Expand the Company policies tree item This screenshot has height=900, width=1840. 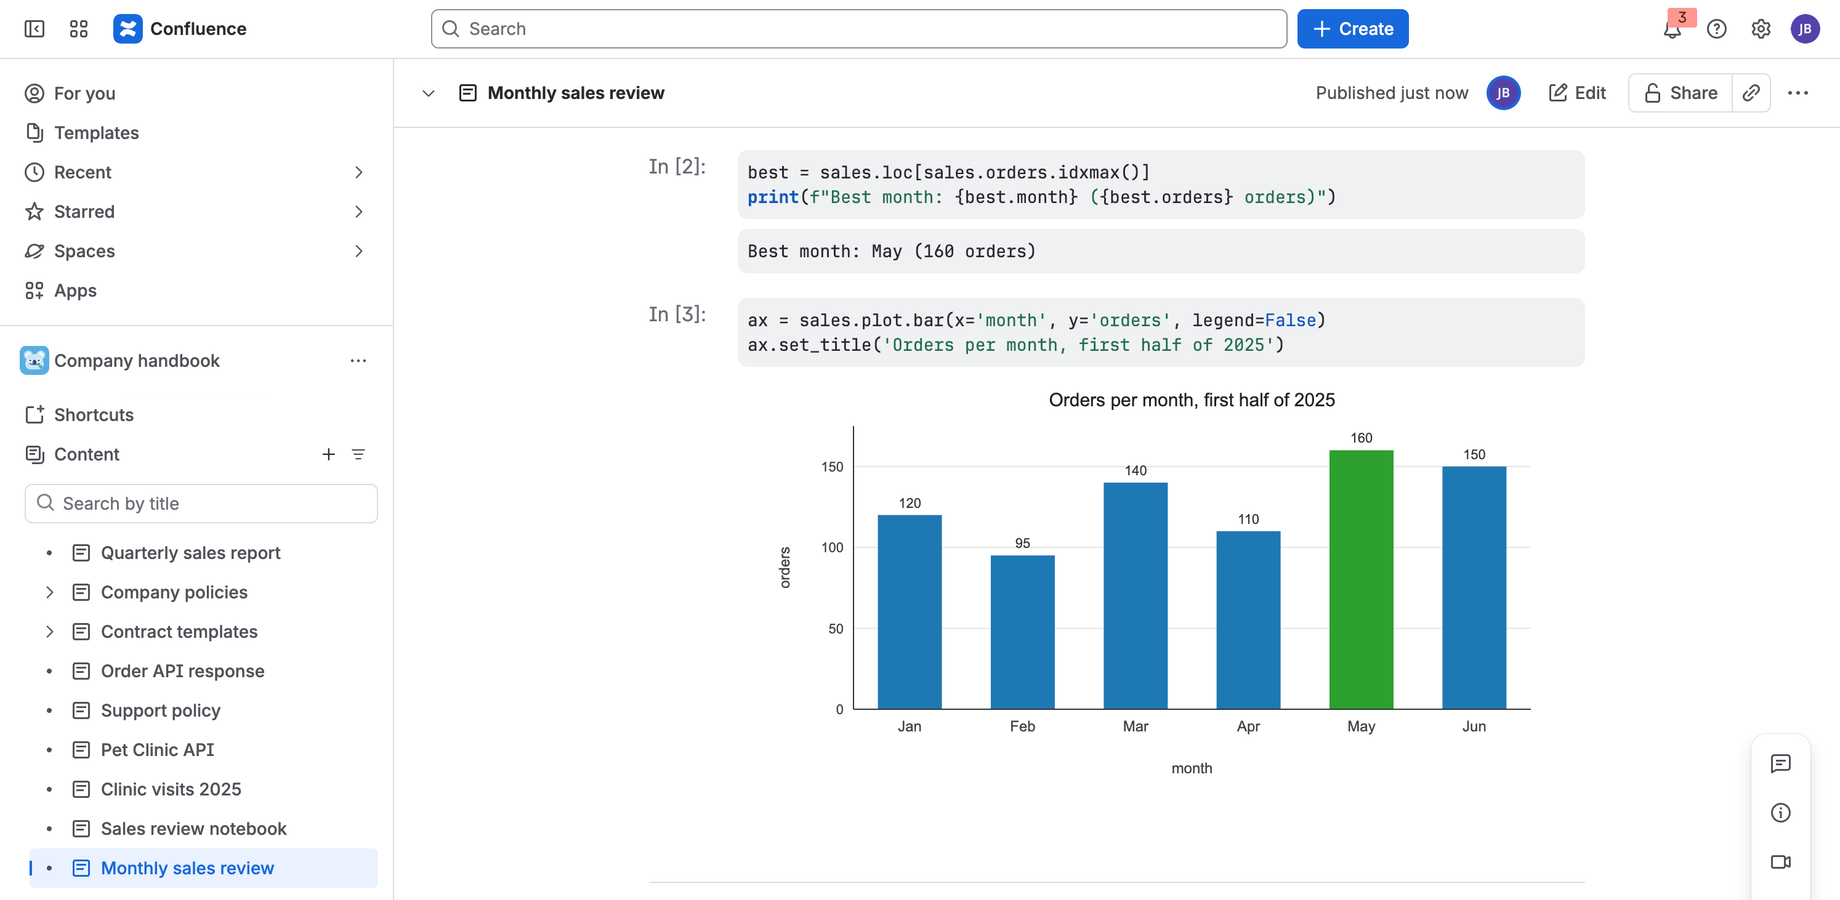[49, 592]
